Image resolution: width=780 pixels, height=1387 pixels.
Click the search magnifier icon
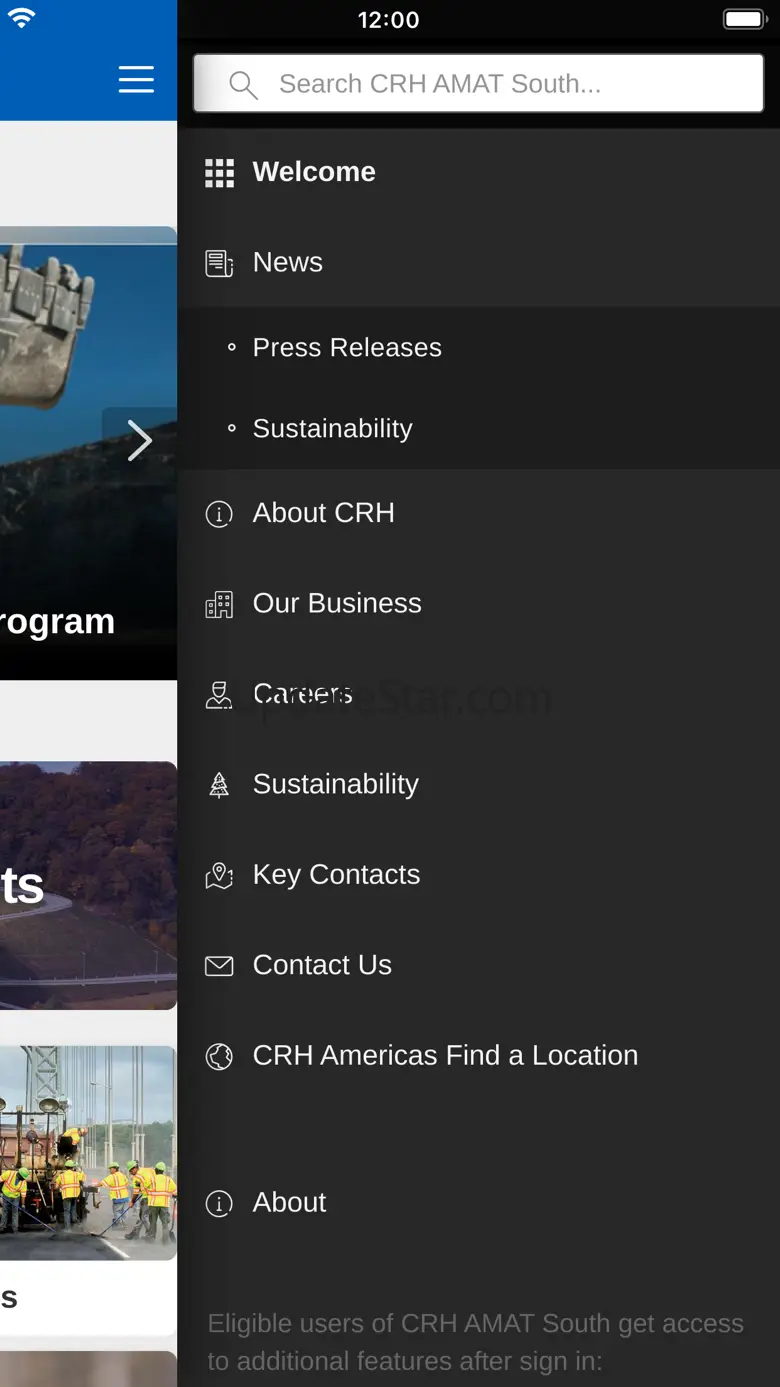pos(243,85)
